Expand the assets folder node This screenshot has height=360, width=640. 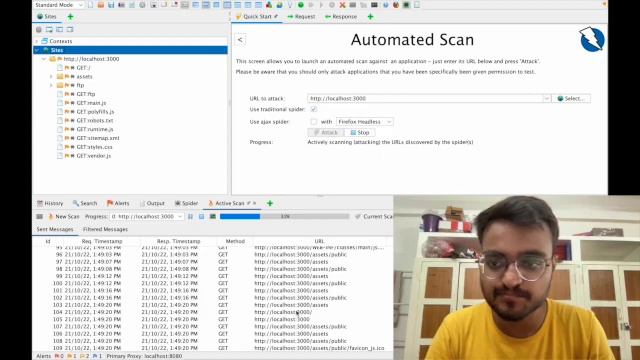point(51,76)
